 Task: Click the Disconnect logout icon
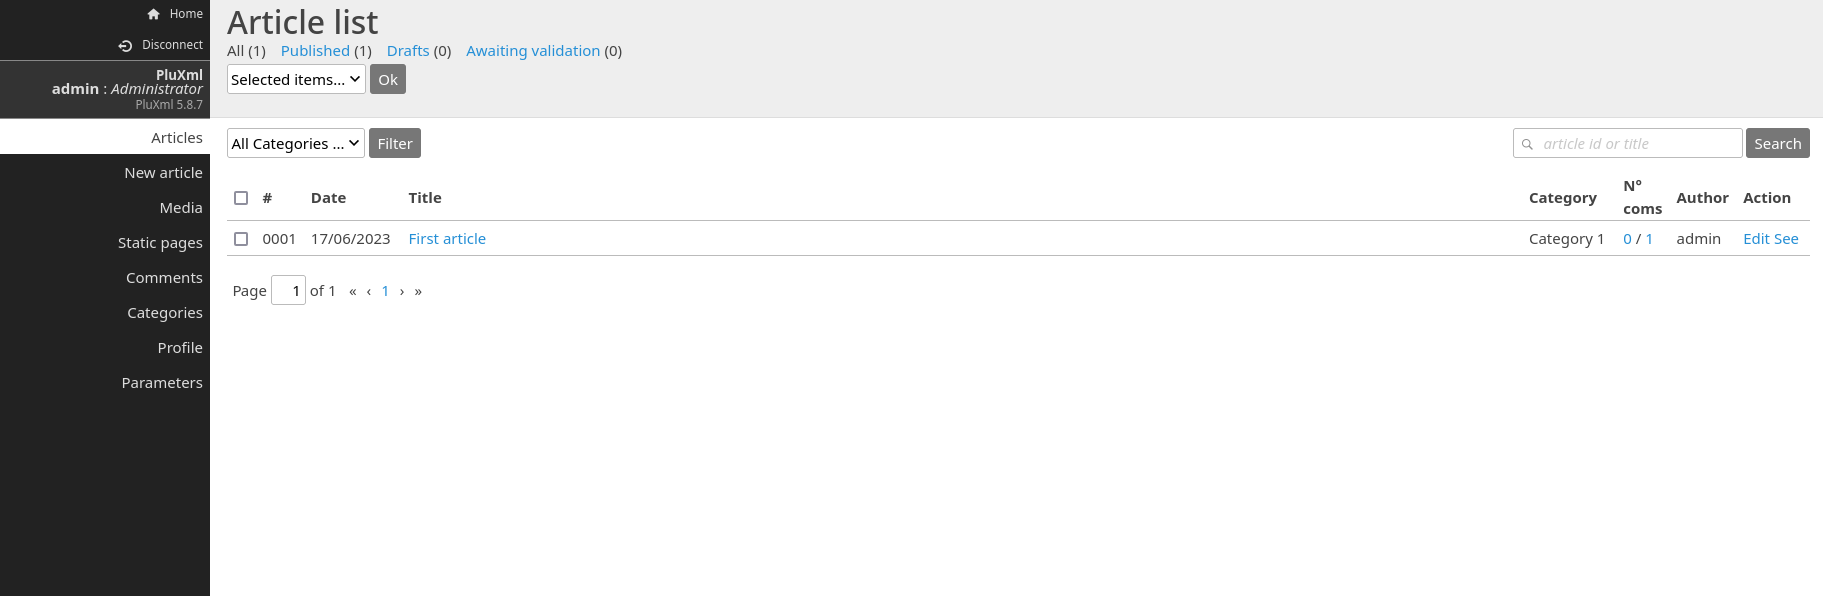(125, 45)
